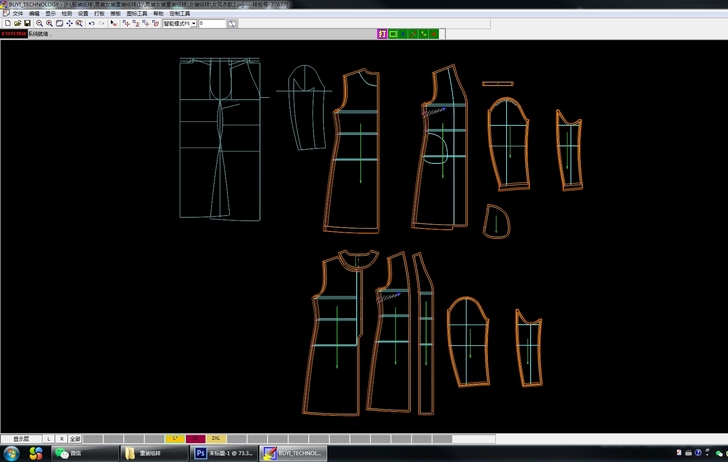The height and width of the screenshot is (462, 728).
Task: Click the fit-to-window view icon
Action: (x=59, y=23)
